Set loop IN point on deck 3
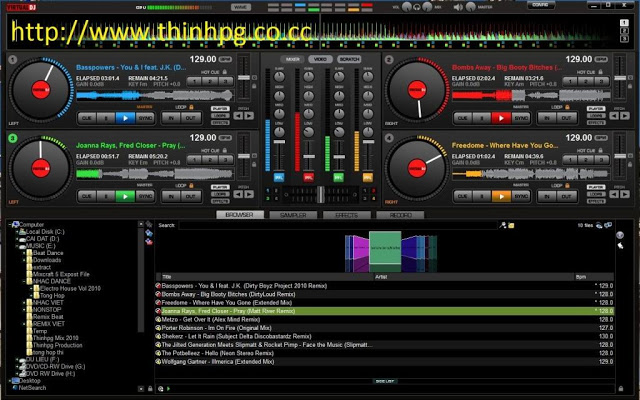The height and width of the screenshot is (400, 640). [171, 196]
